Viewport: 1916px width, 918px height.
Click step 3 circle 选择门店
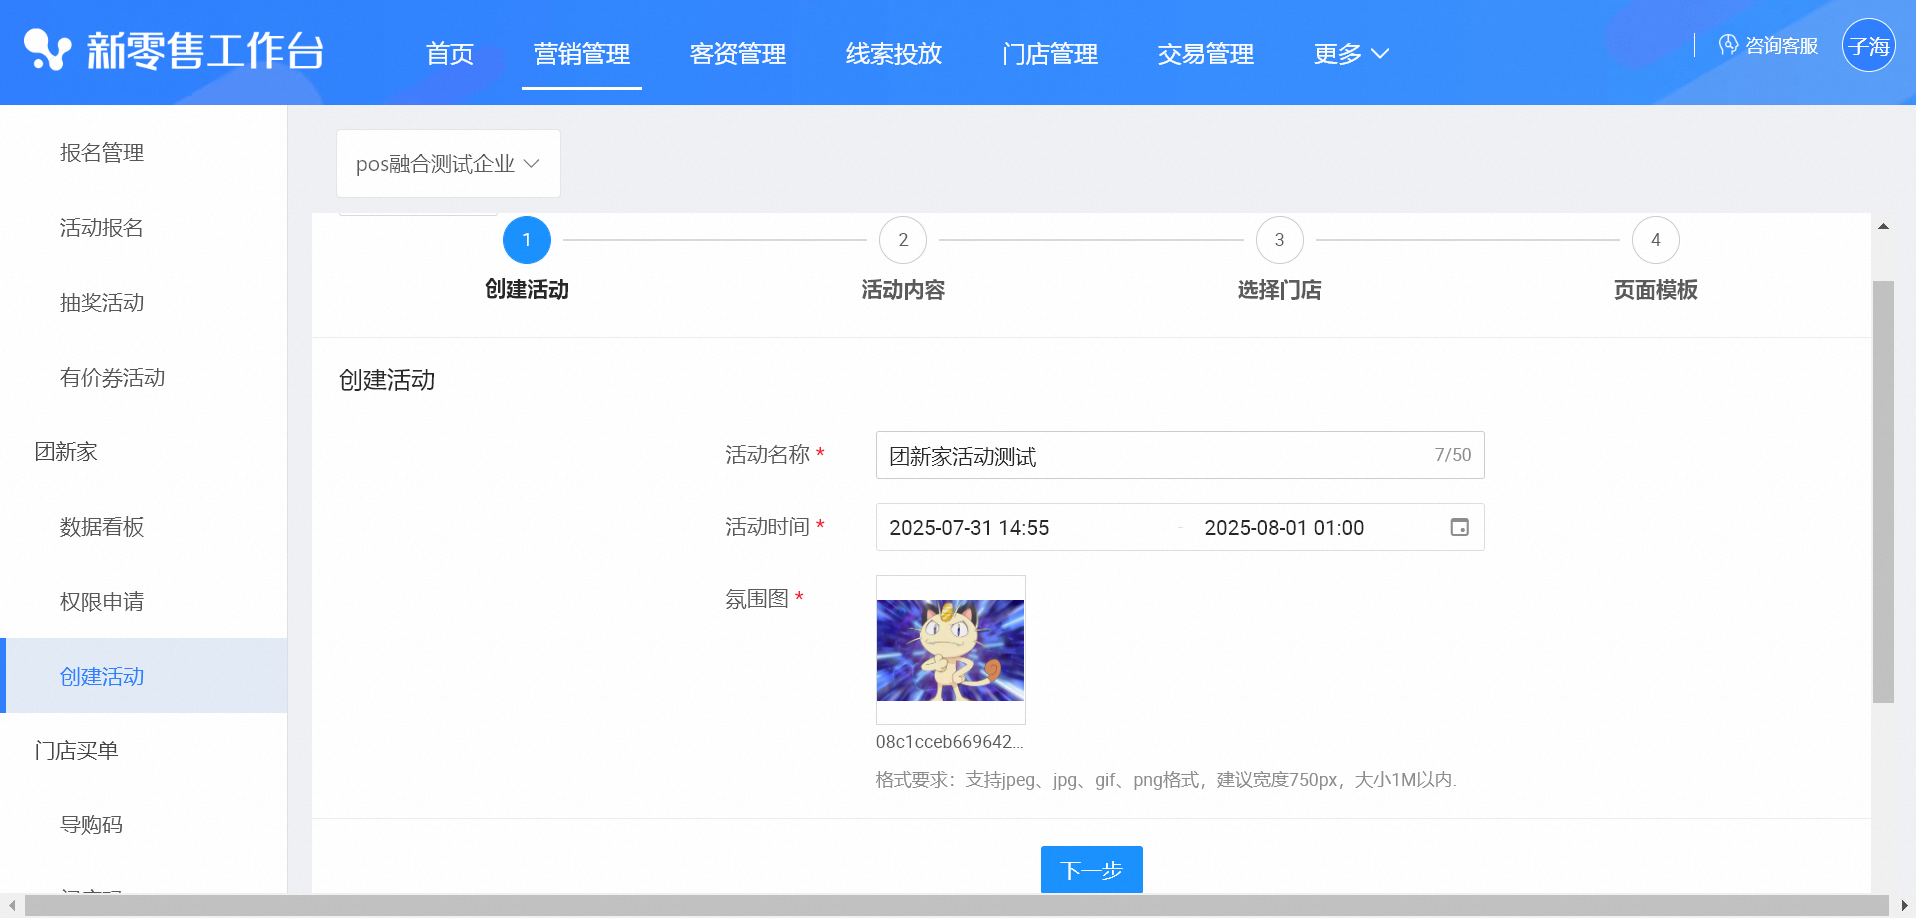tap(1279, 240)
